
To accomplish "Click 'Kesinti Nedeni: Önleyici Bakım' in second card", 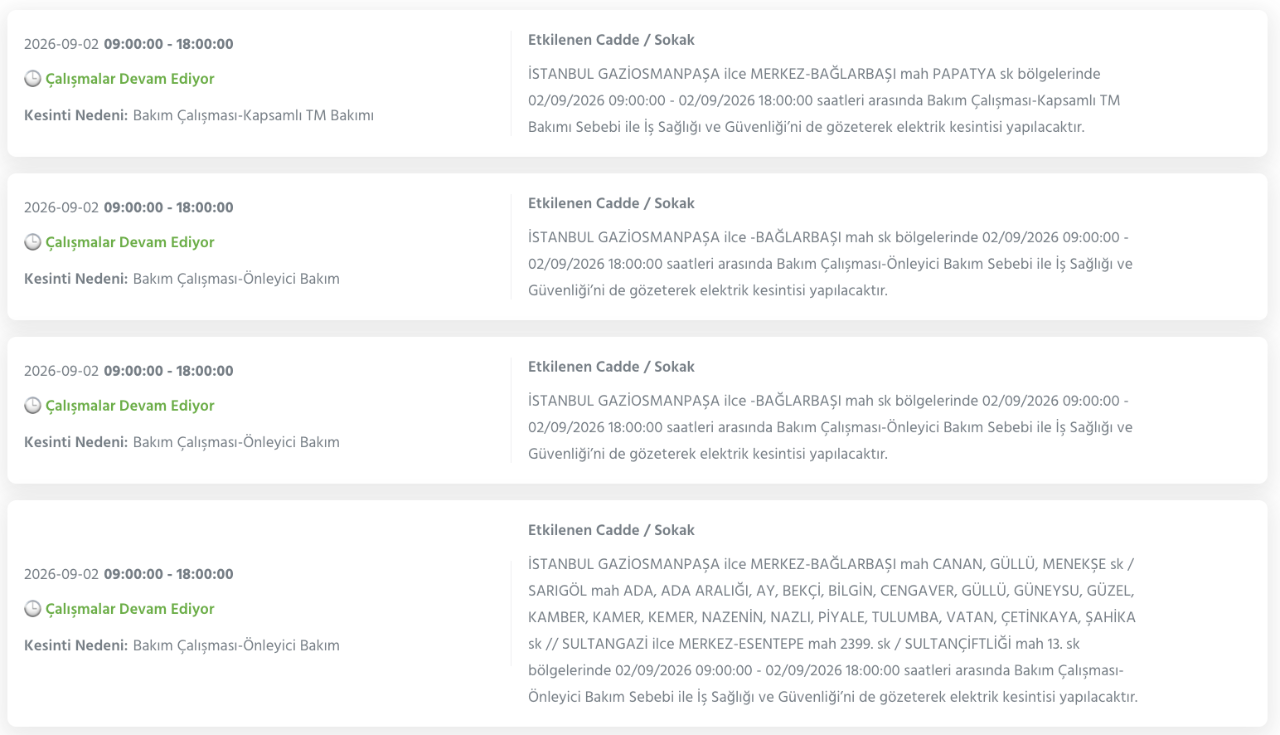I will pos(182,279).
